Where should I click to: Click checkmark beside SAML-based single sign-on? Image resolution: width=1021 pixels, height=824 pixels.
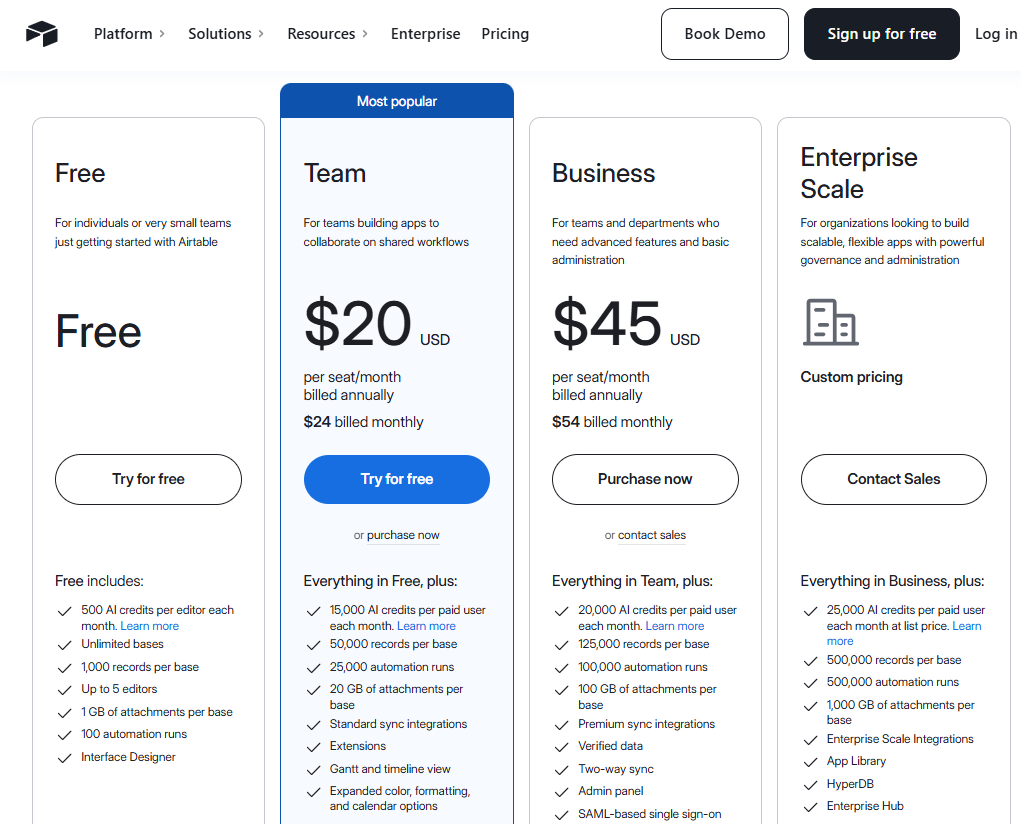click(561, 815)
